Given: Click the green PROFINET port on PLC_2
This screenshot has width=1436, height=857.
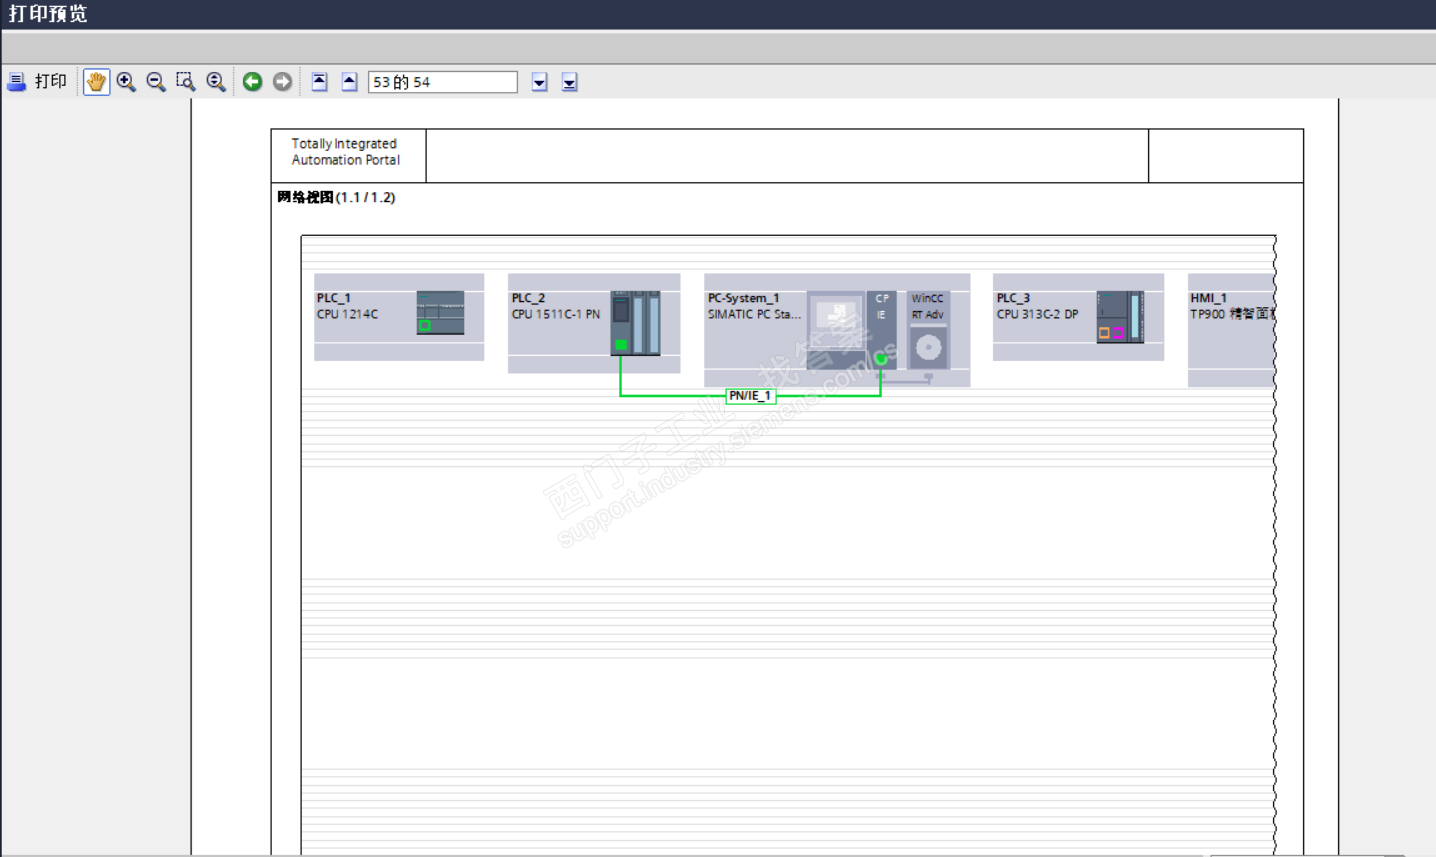Looking at the screenshot, I should tap(621, 345).
